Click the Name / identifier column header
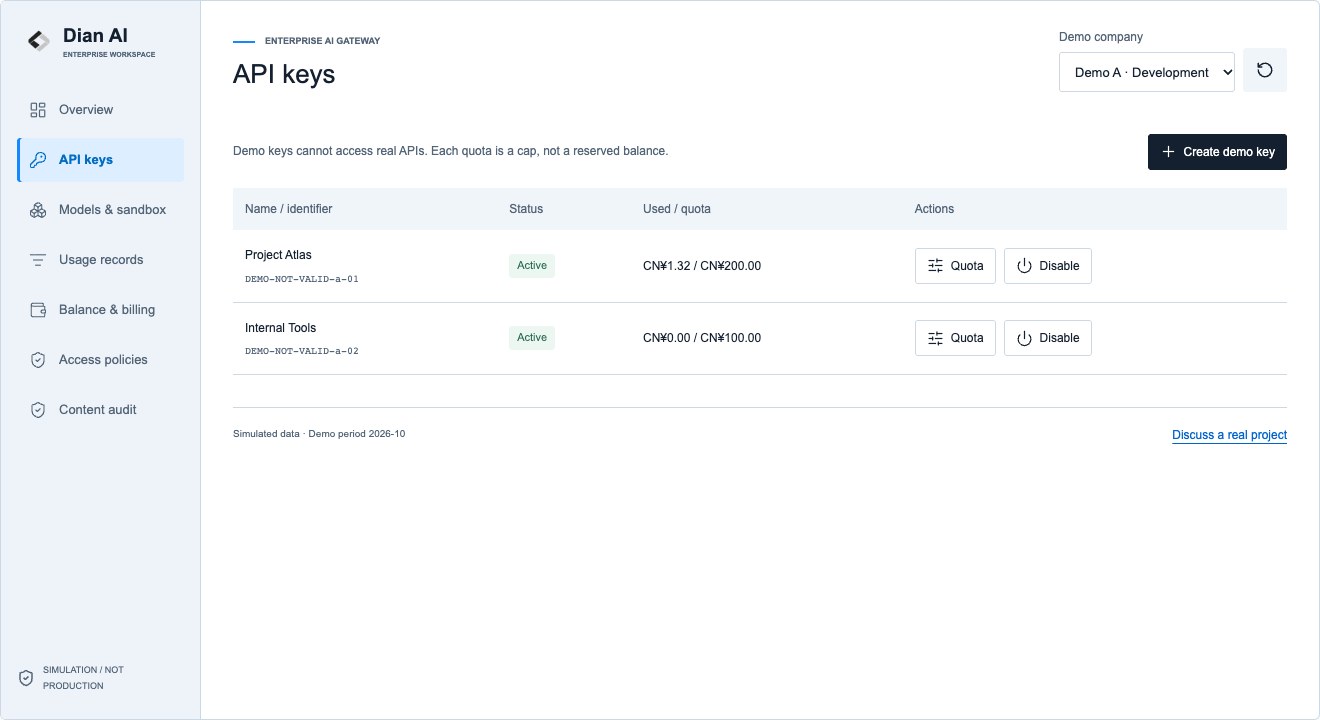Screen dimensions: 1320x720 click(x=289, y=209)
